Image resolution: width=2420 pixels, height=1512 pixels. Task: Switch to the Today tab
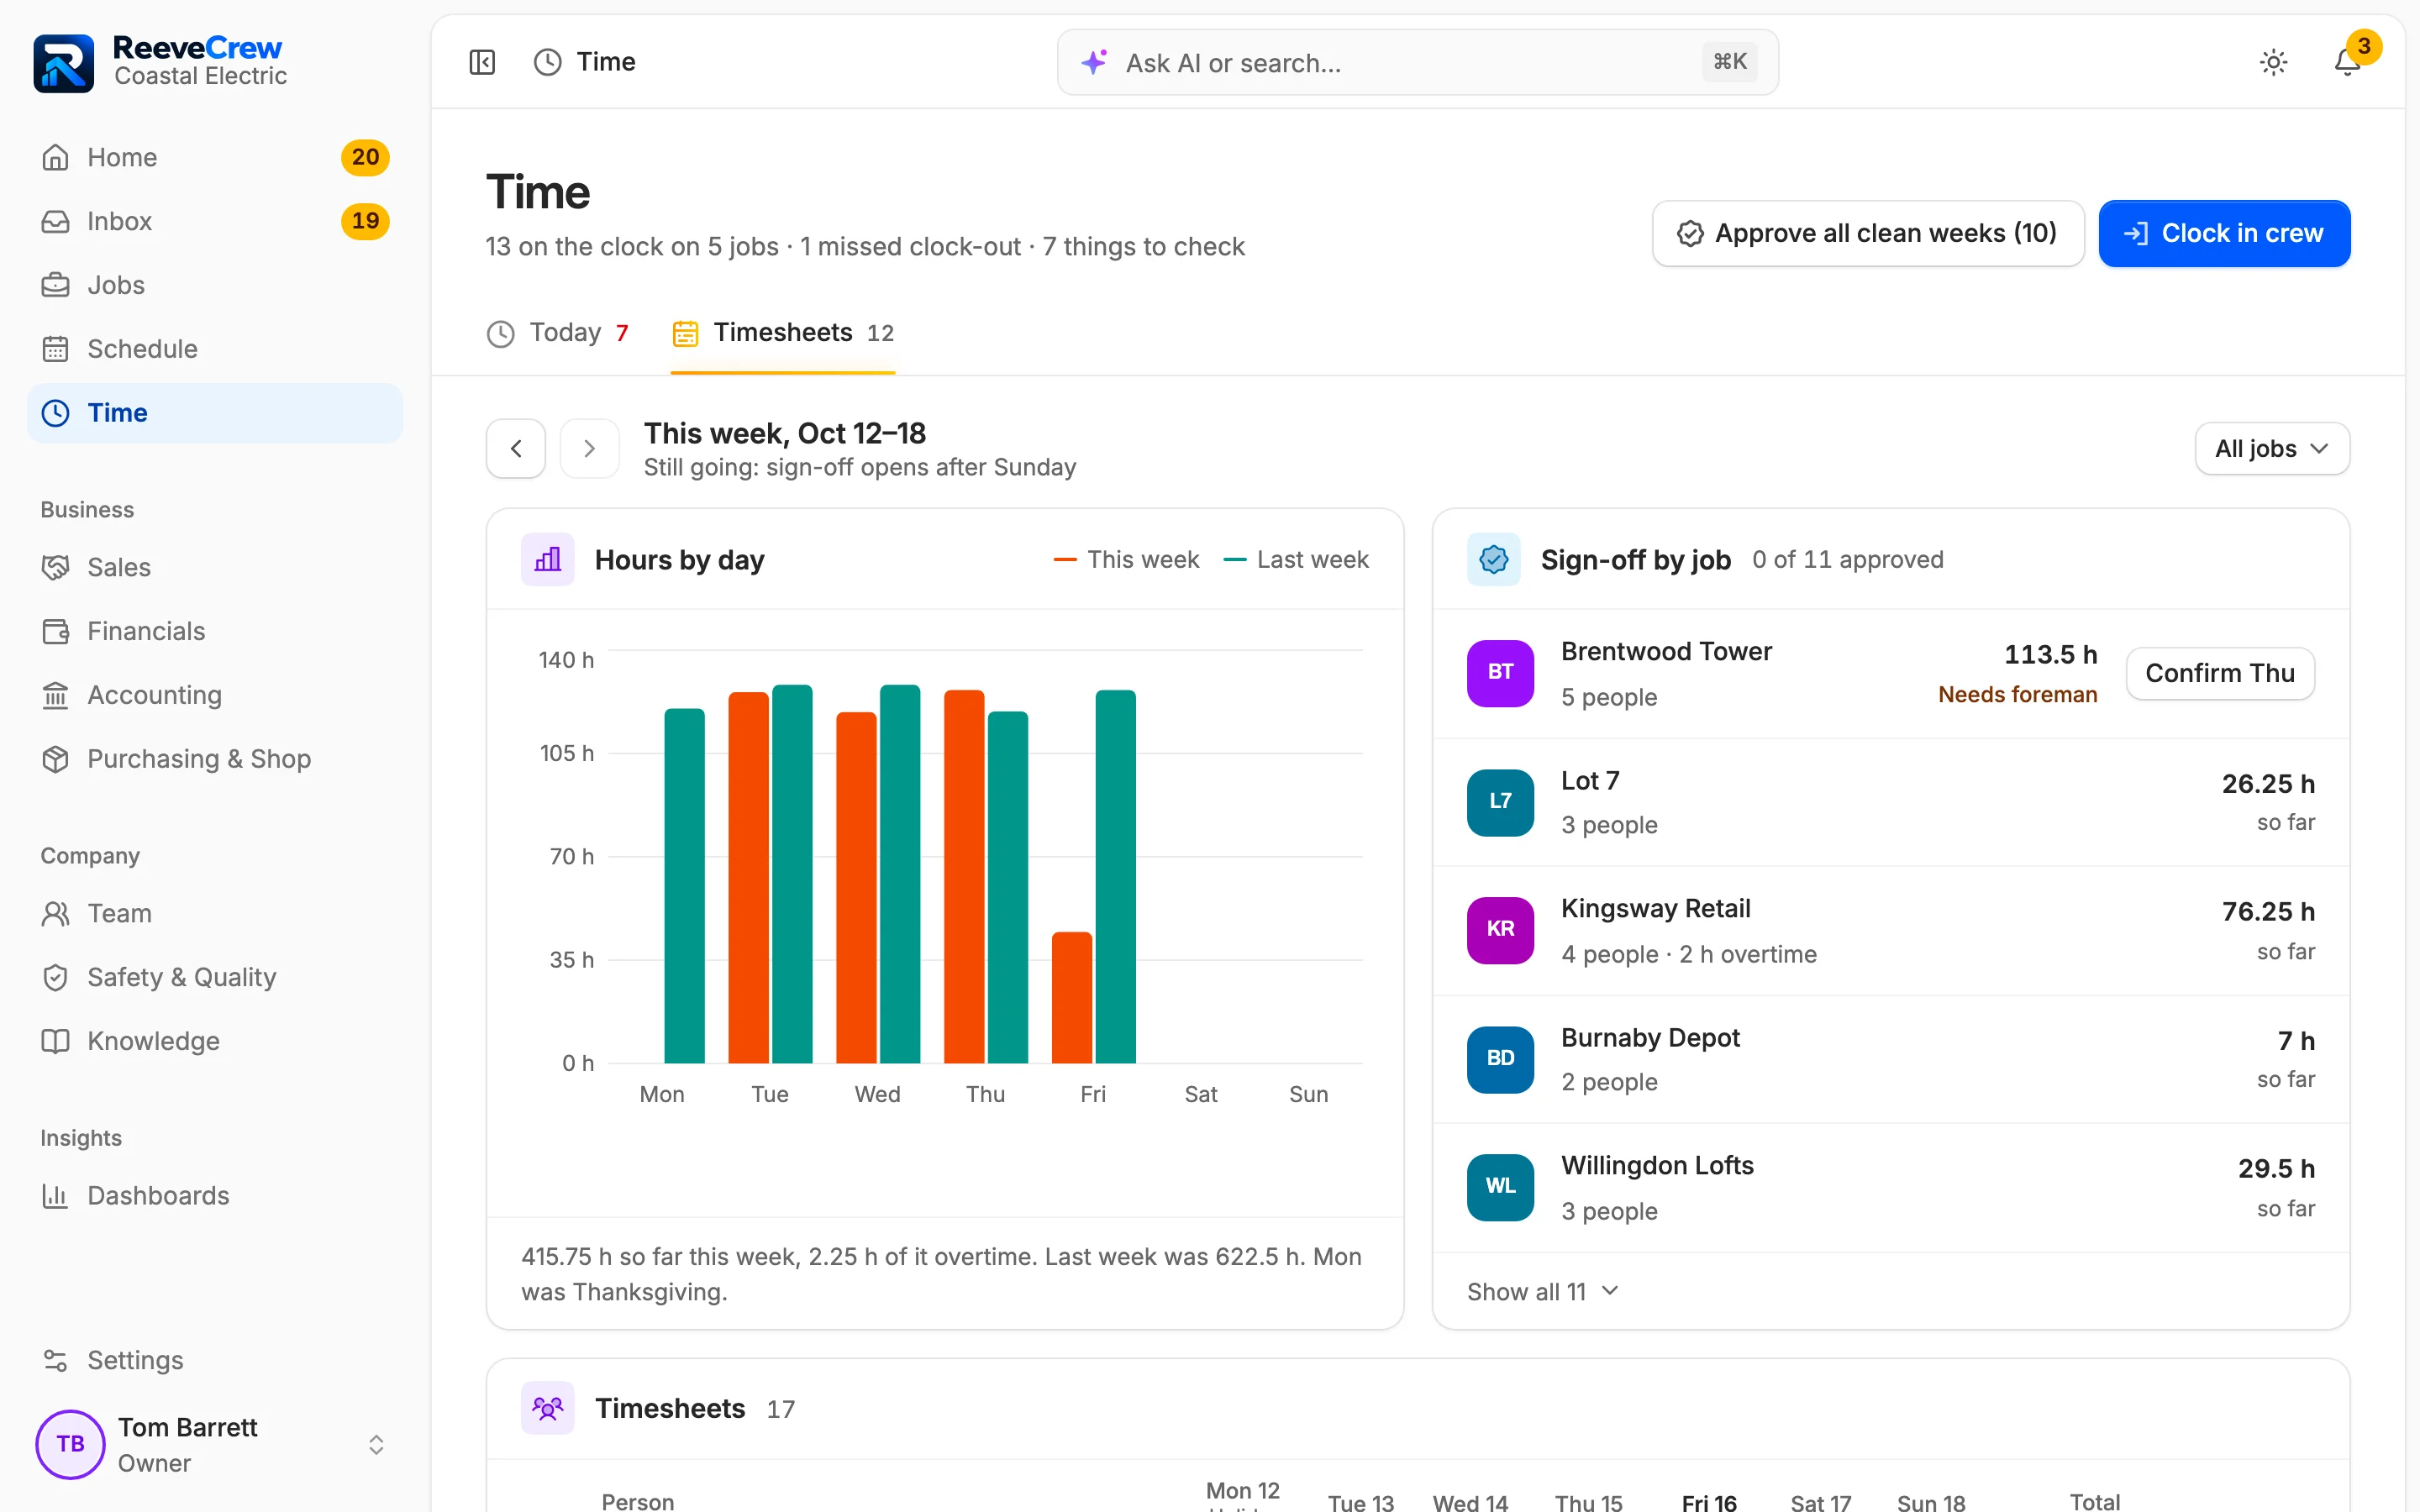(558, 333)
